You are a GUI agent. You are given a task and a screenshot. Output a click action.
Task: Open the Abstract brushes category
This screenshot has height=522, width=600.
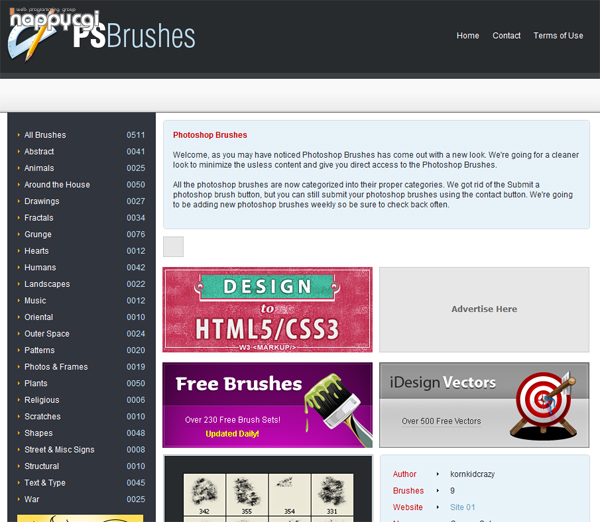point(39,152)
